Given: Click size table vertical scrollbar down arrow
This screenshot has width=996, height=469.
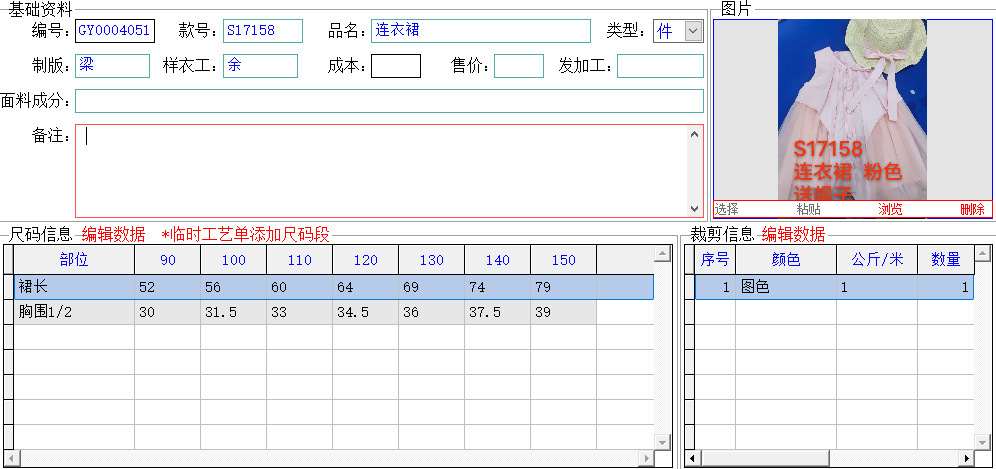Looking at the screenshot, I should 663,442.
